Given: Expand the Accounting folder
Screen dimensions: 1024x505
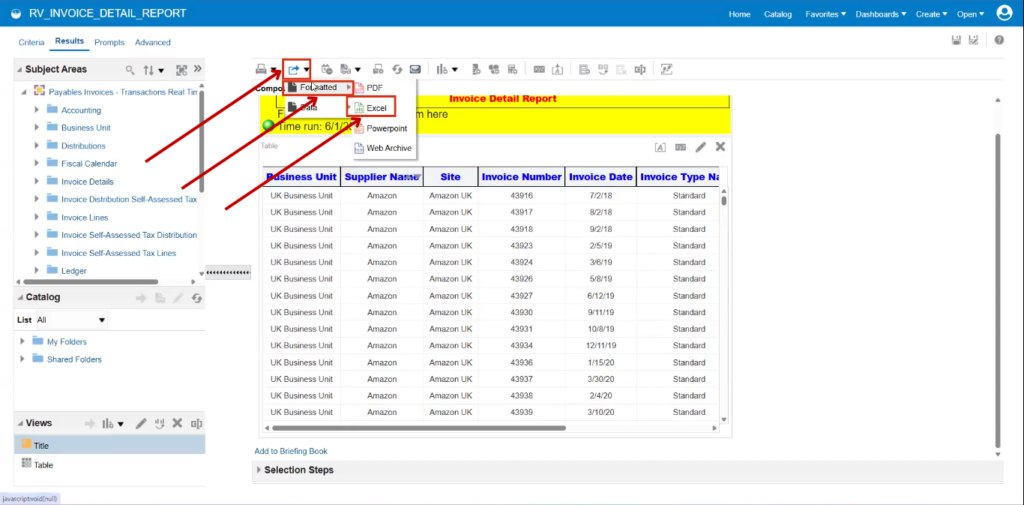Looking at the screenshot, I should click(x=37, y=110).
